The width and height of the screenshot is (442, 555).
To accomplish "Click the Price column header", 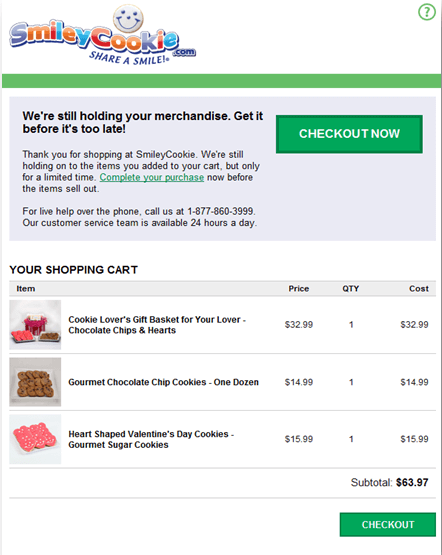I will coord(299,288).
